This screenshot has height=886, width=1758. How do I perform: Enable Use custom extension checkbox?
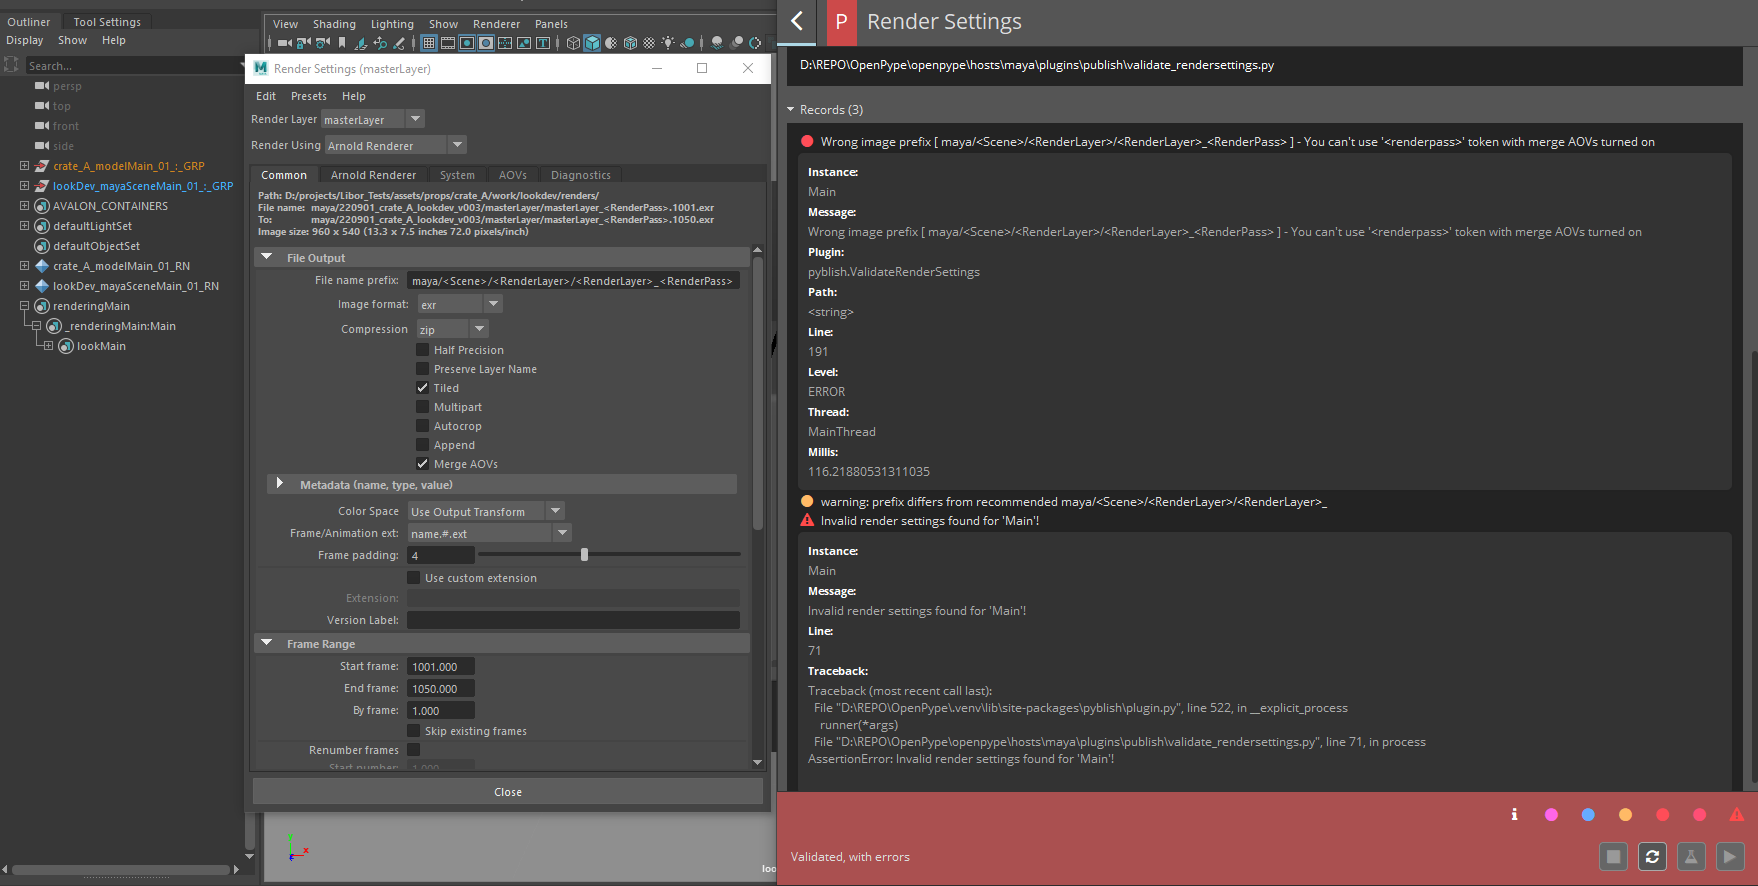coord(413,578)
